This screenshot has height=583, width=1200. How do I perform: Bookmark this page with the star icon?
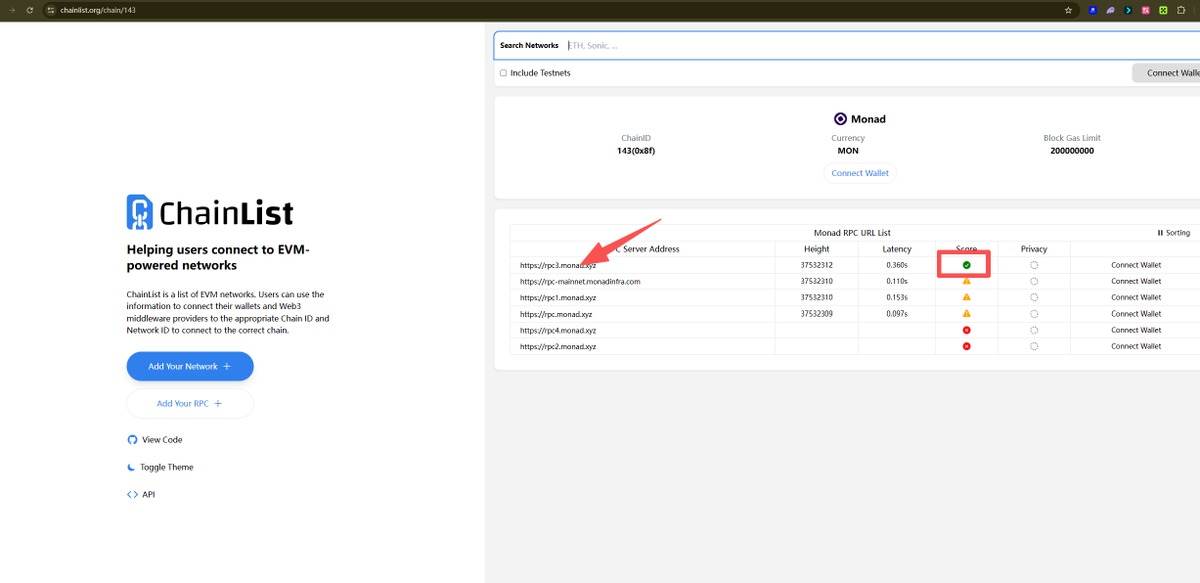pos(1068,10)
